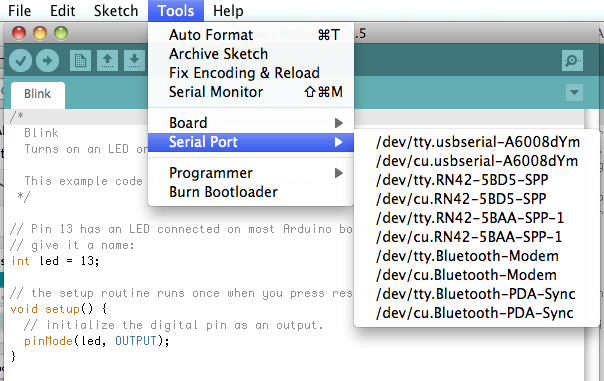Click comment line 'give it a name:'

pos(82,245)
